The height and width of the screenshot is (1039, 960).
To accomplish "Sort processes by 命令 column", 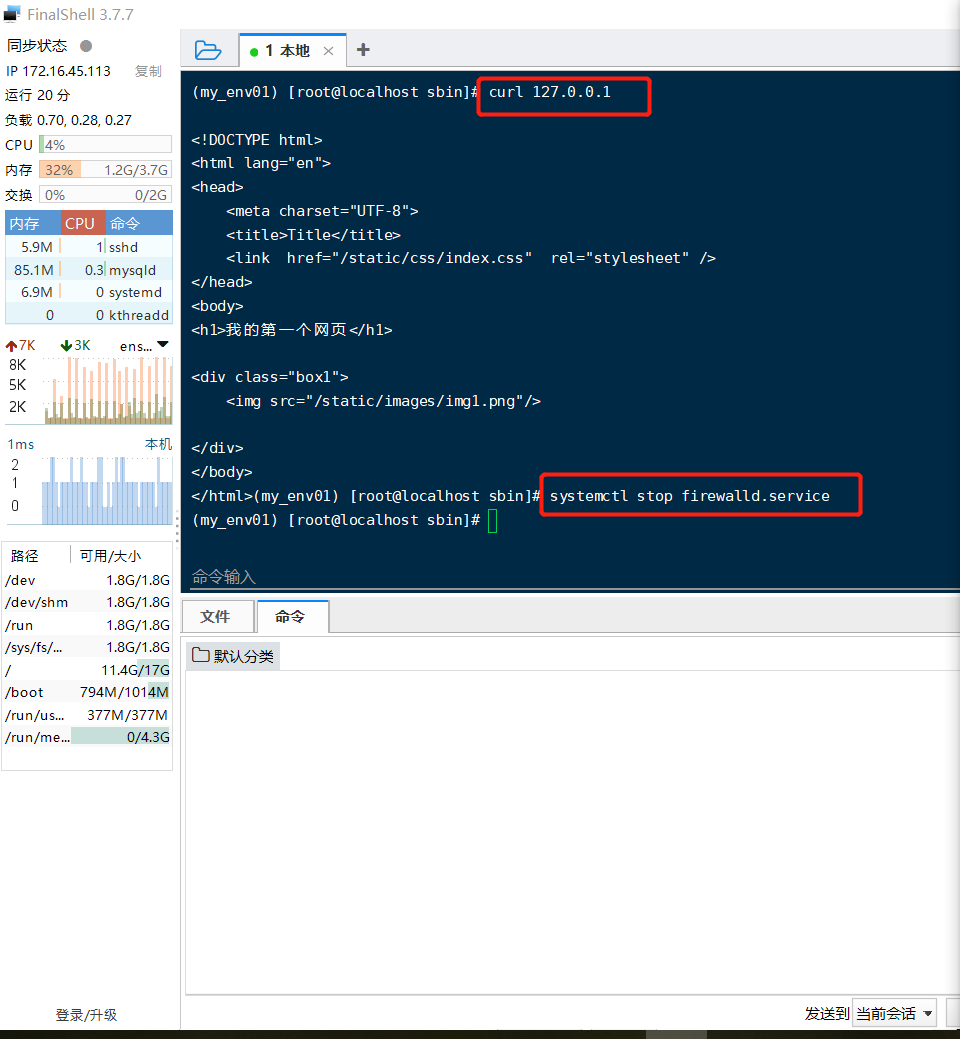I will point(138,223).
